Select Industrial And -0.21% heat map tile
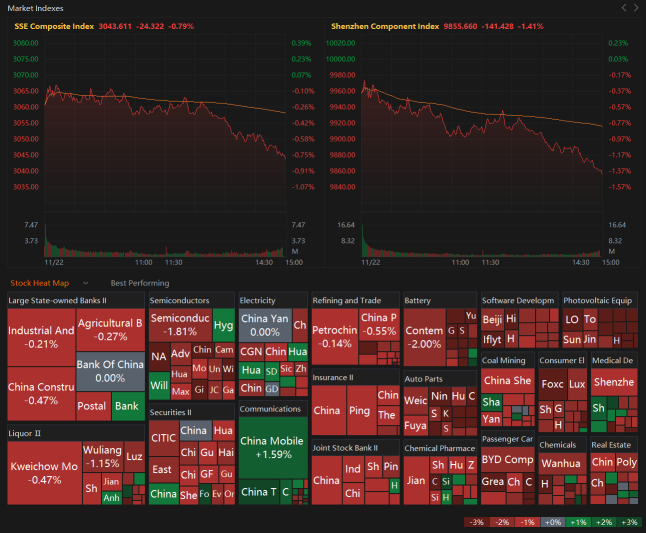The height and width of the screenshot is (533, 646). coord(41,337)
